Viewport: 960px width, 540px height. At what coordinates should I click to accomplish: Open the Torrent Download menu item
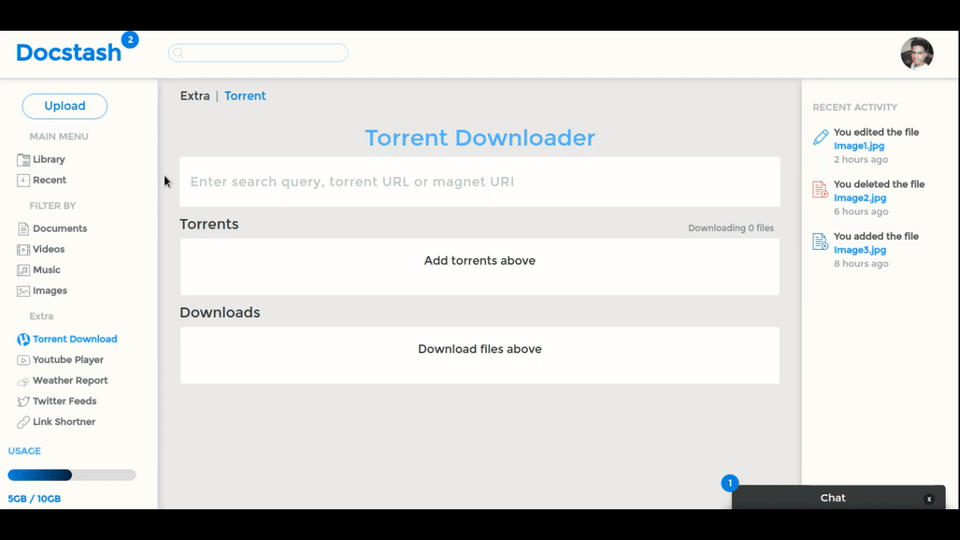74,339
